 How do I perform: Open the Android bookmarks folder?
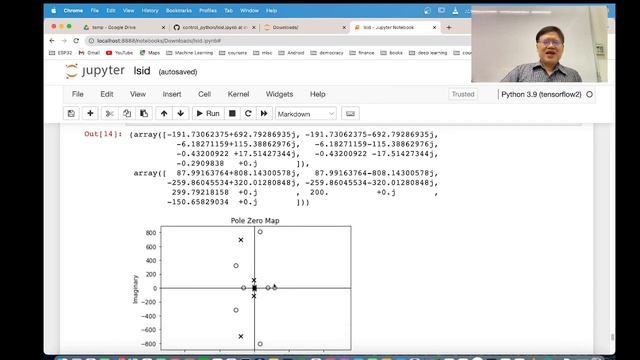(x=291, y=53)
